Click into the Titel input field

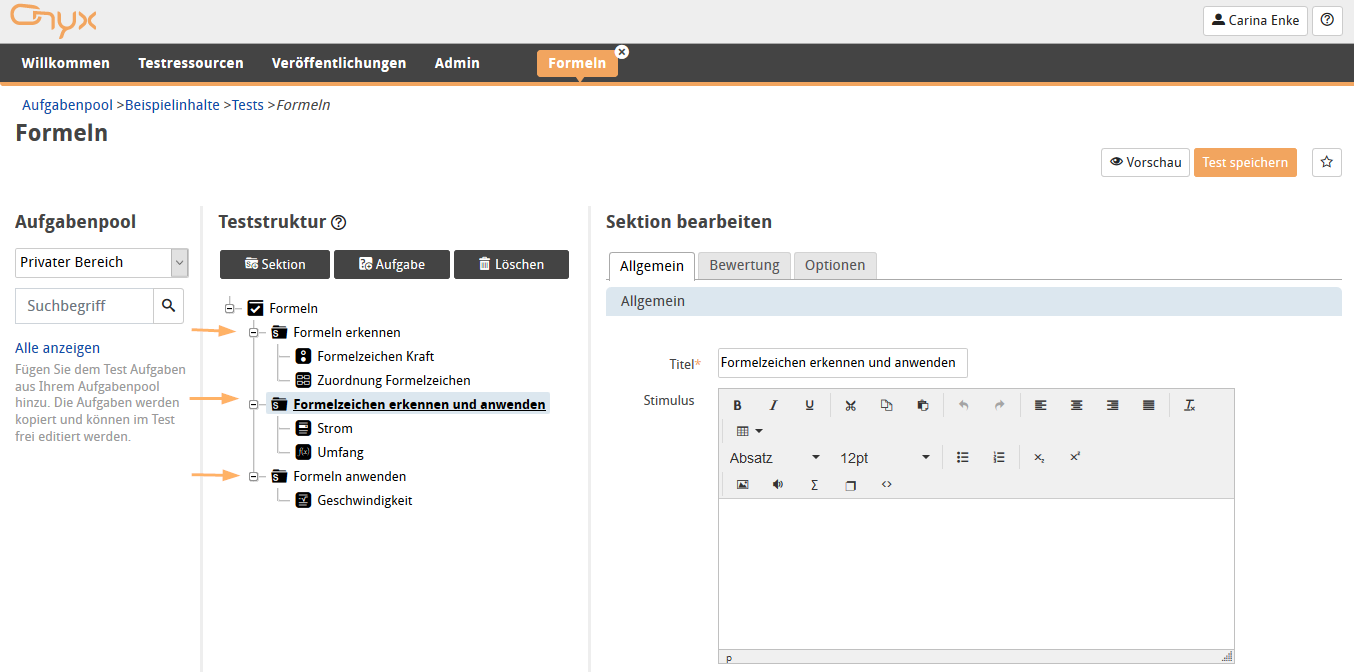point(842,363)
